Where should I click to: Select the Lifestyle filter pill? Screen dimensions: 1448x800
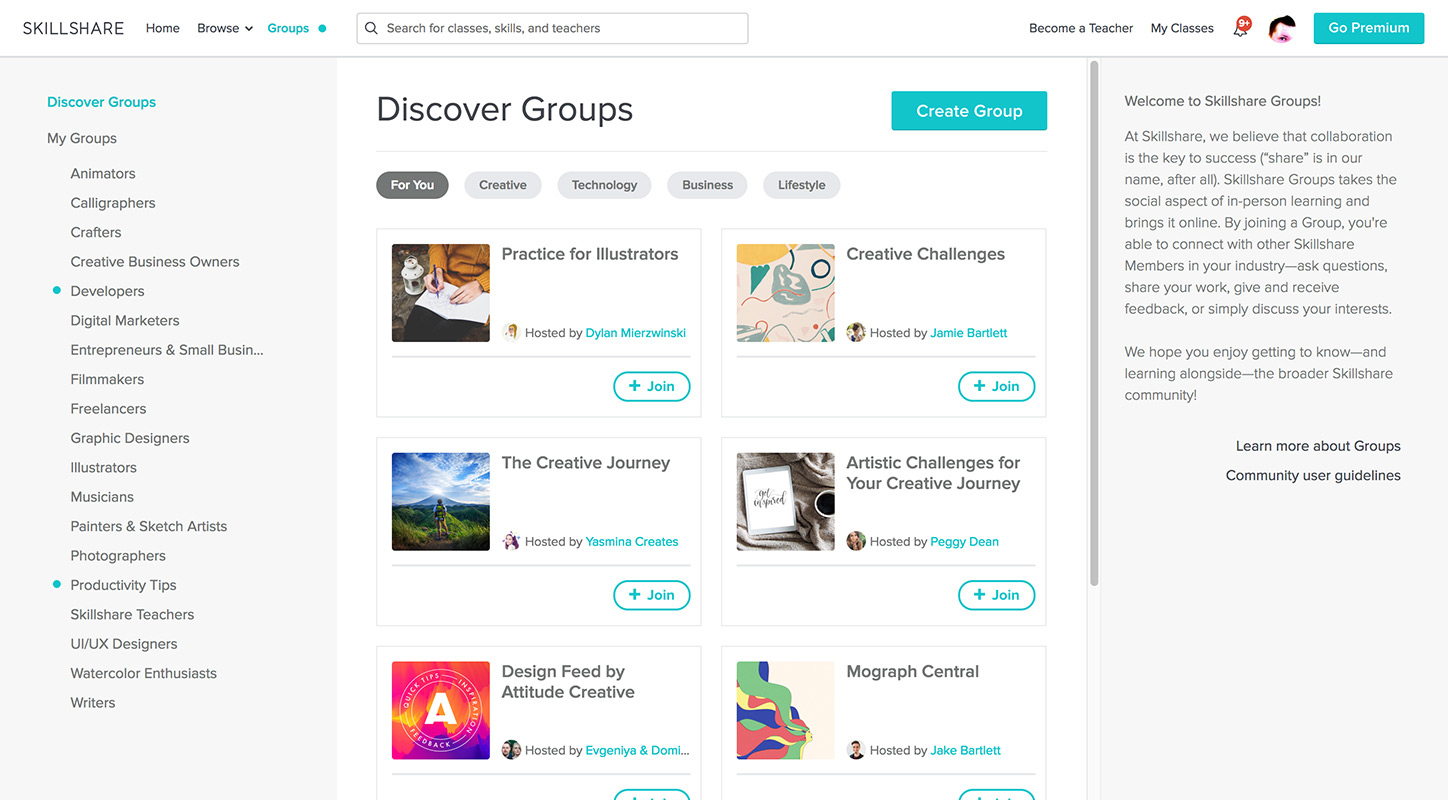[x=801, y=185]
